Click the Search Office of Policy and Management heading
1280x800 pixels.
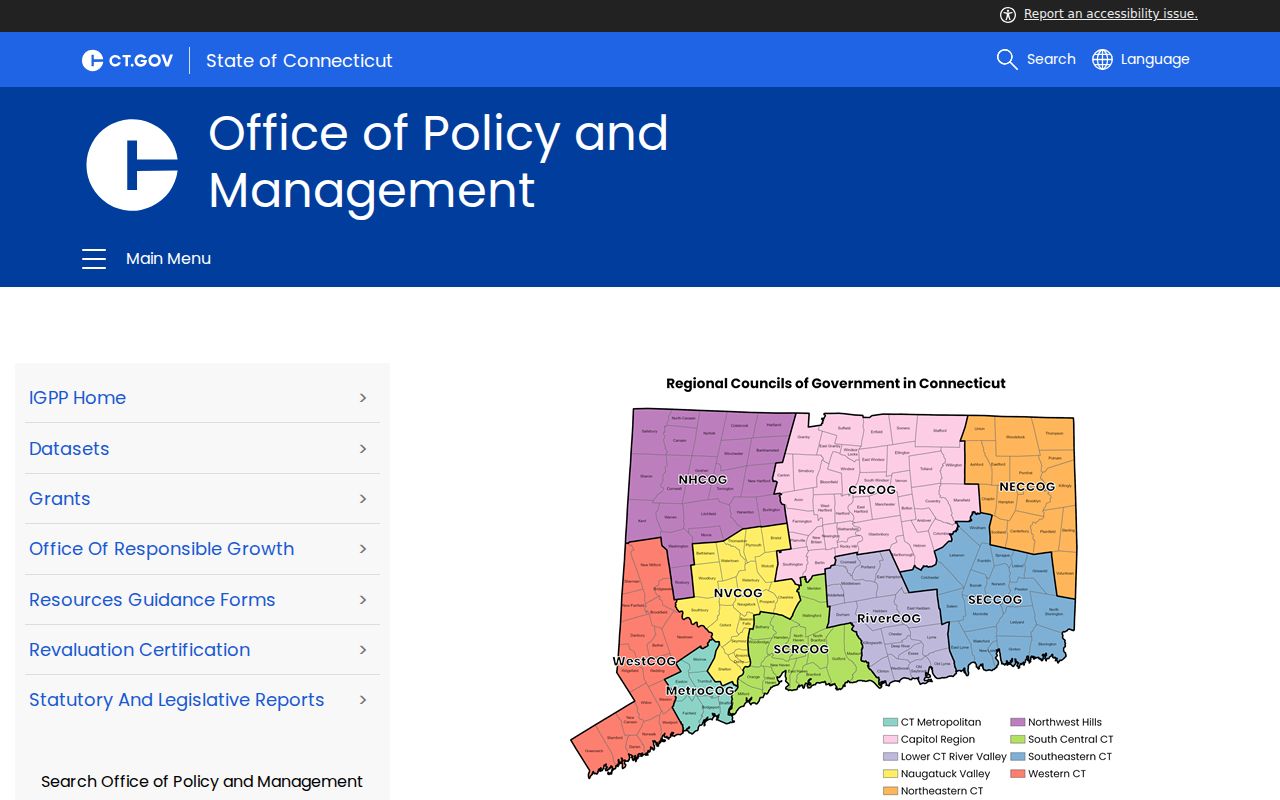click(x=202, y=782)
